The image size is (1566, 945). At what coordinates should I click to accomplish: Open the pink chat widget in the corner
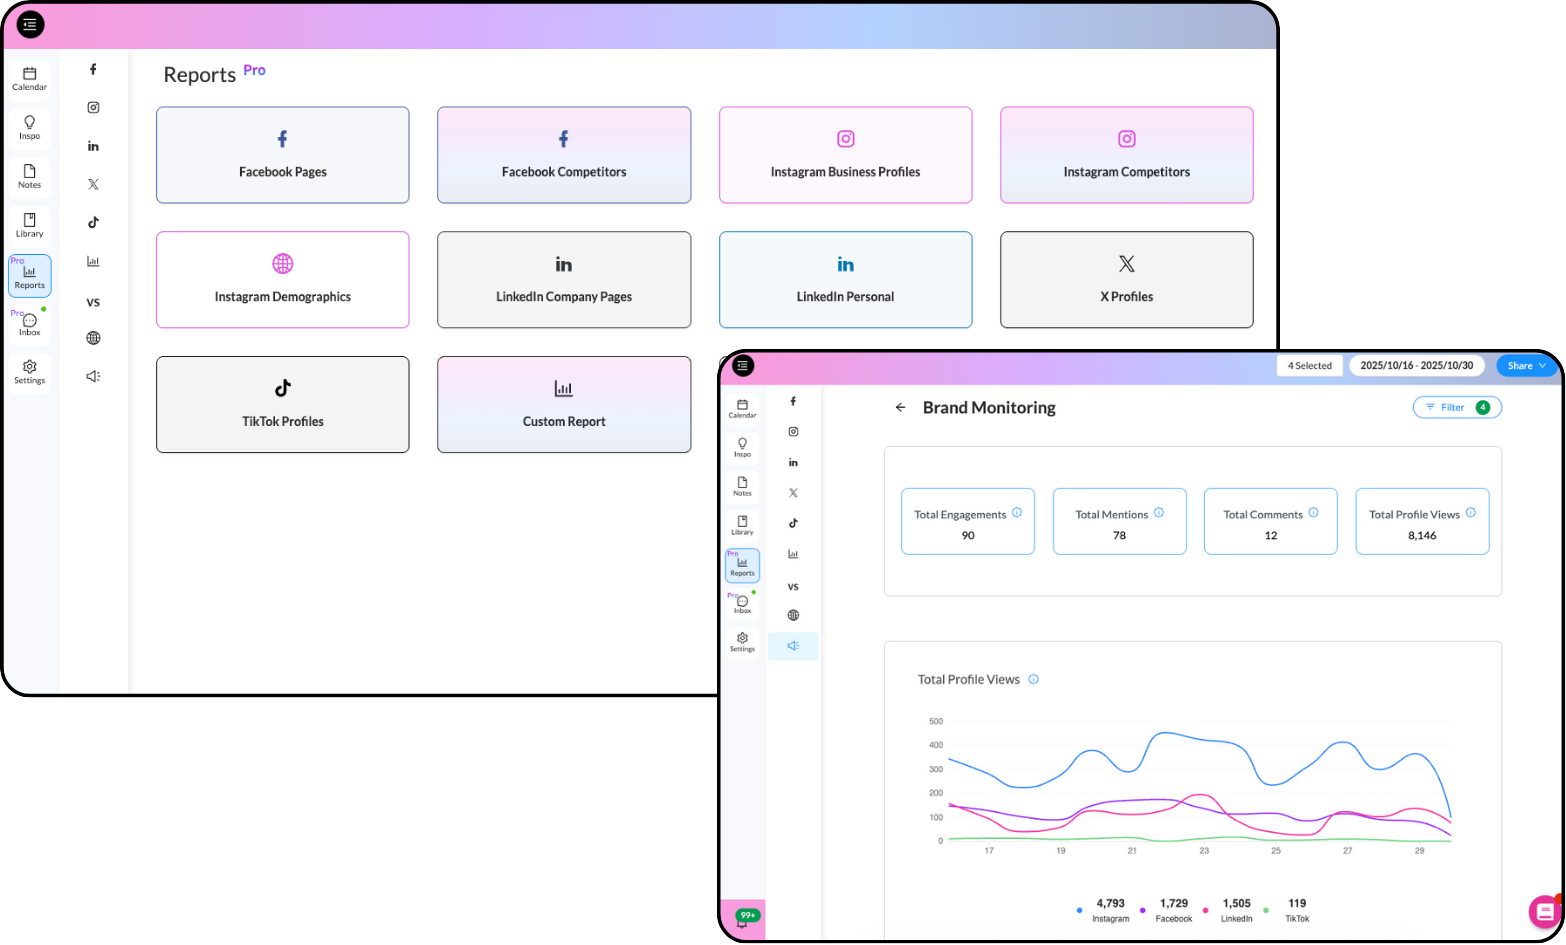coord(1546,911)
